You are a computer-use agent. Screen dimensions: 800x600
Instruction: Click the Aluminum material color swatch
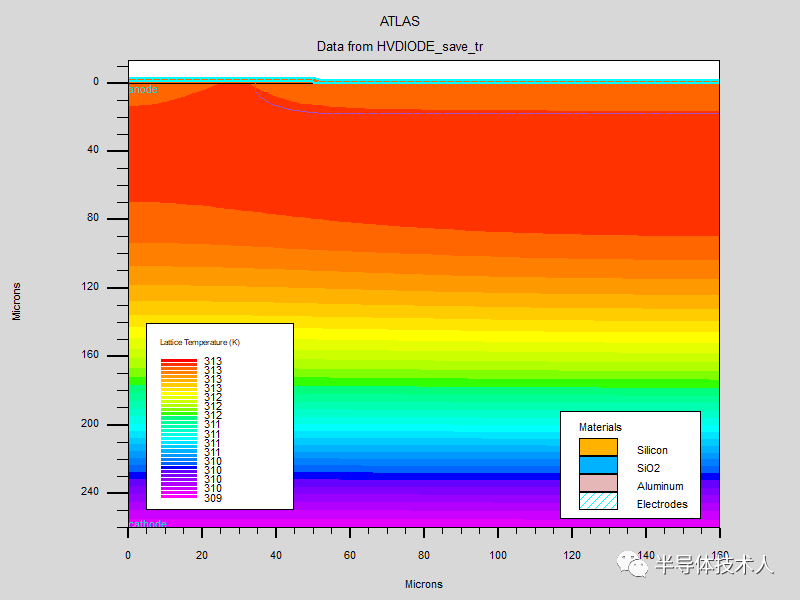tap(598, 483)
